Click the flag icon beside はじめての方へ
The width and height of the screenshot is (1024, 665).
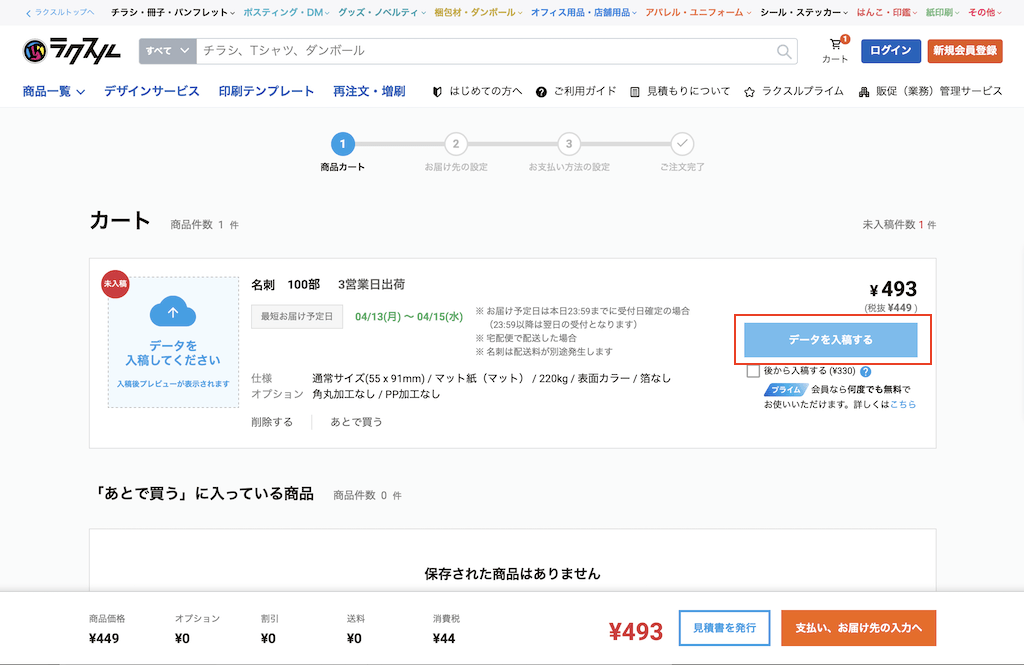437,91
